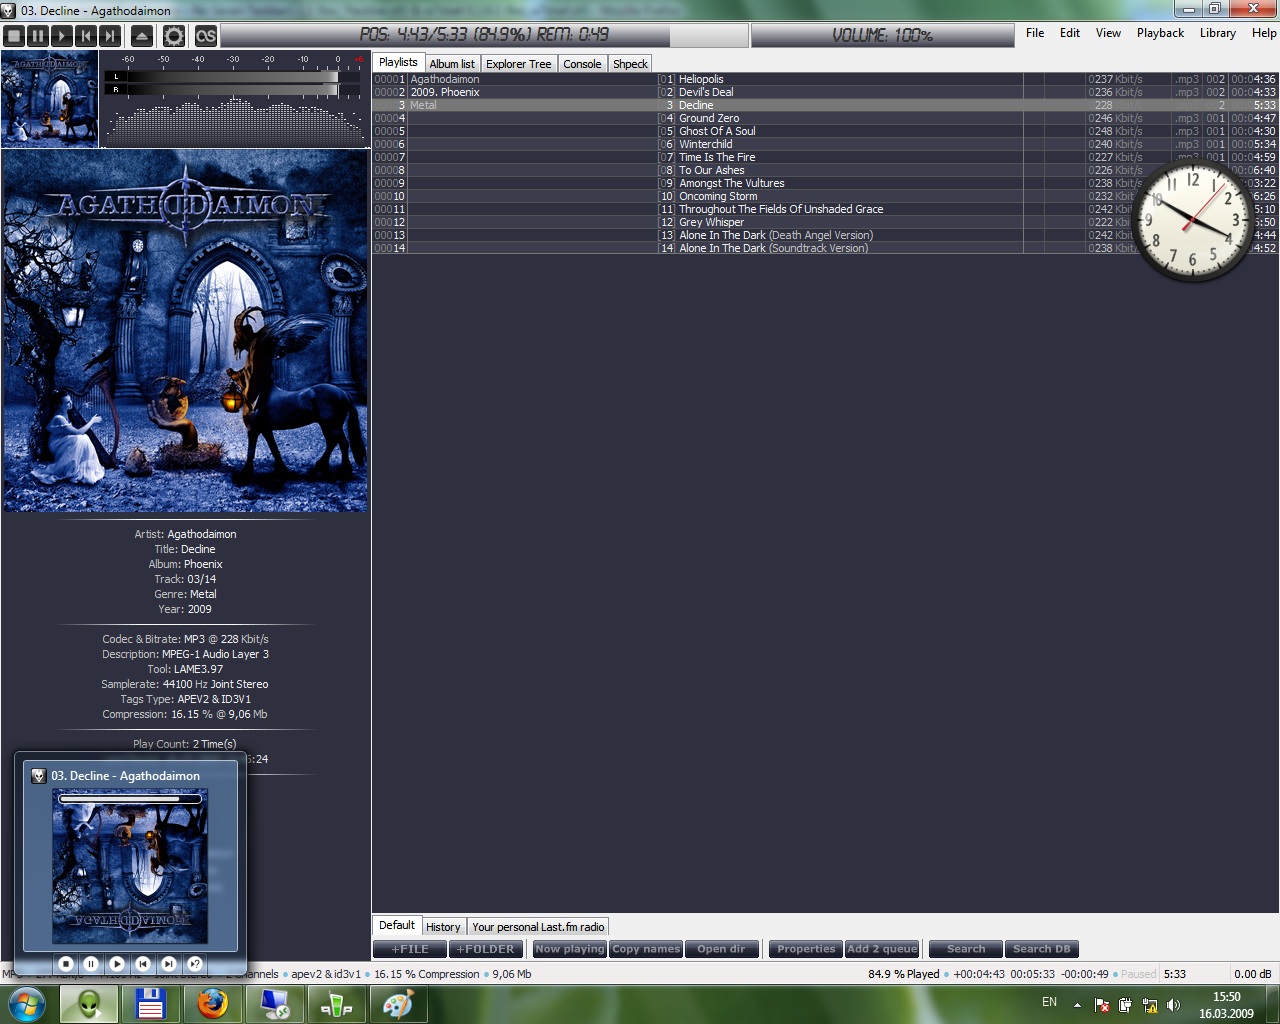The height and width of the screenshot is (1024, 1280).
Task: Click the large Agathodaimon album cover
Action: tap(185, 331)
